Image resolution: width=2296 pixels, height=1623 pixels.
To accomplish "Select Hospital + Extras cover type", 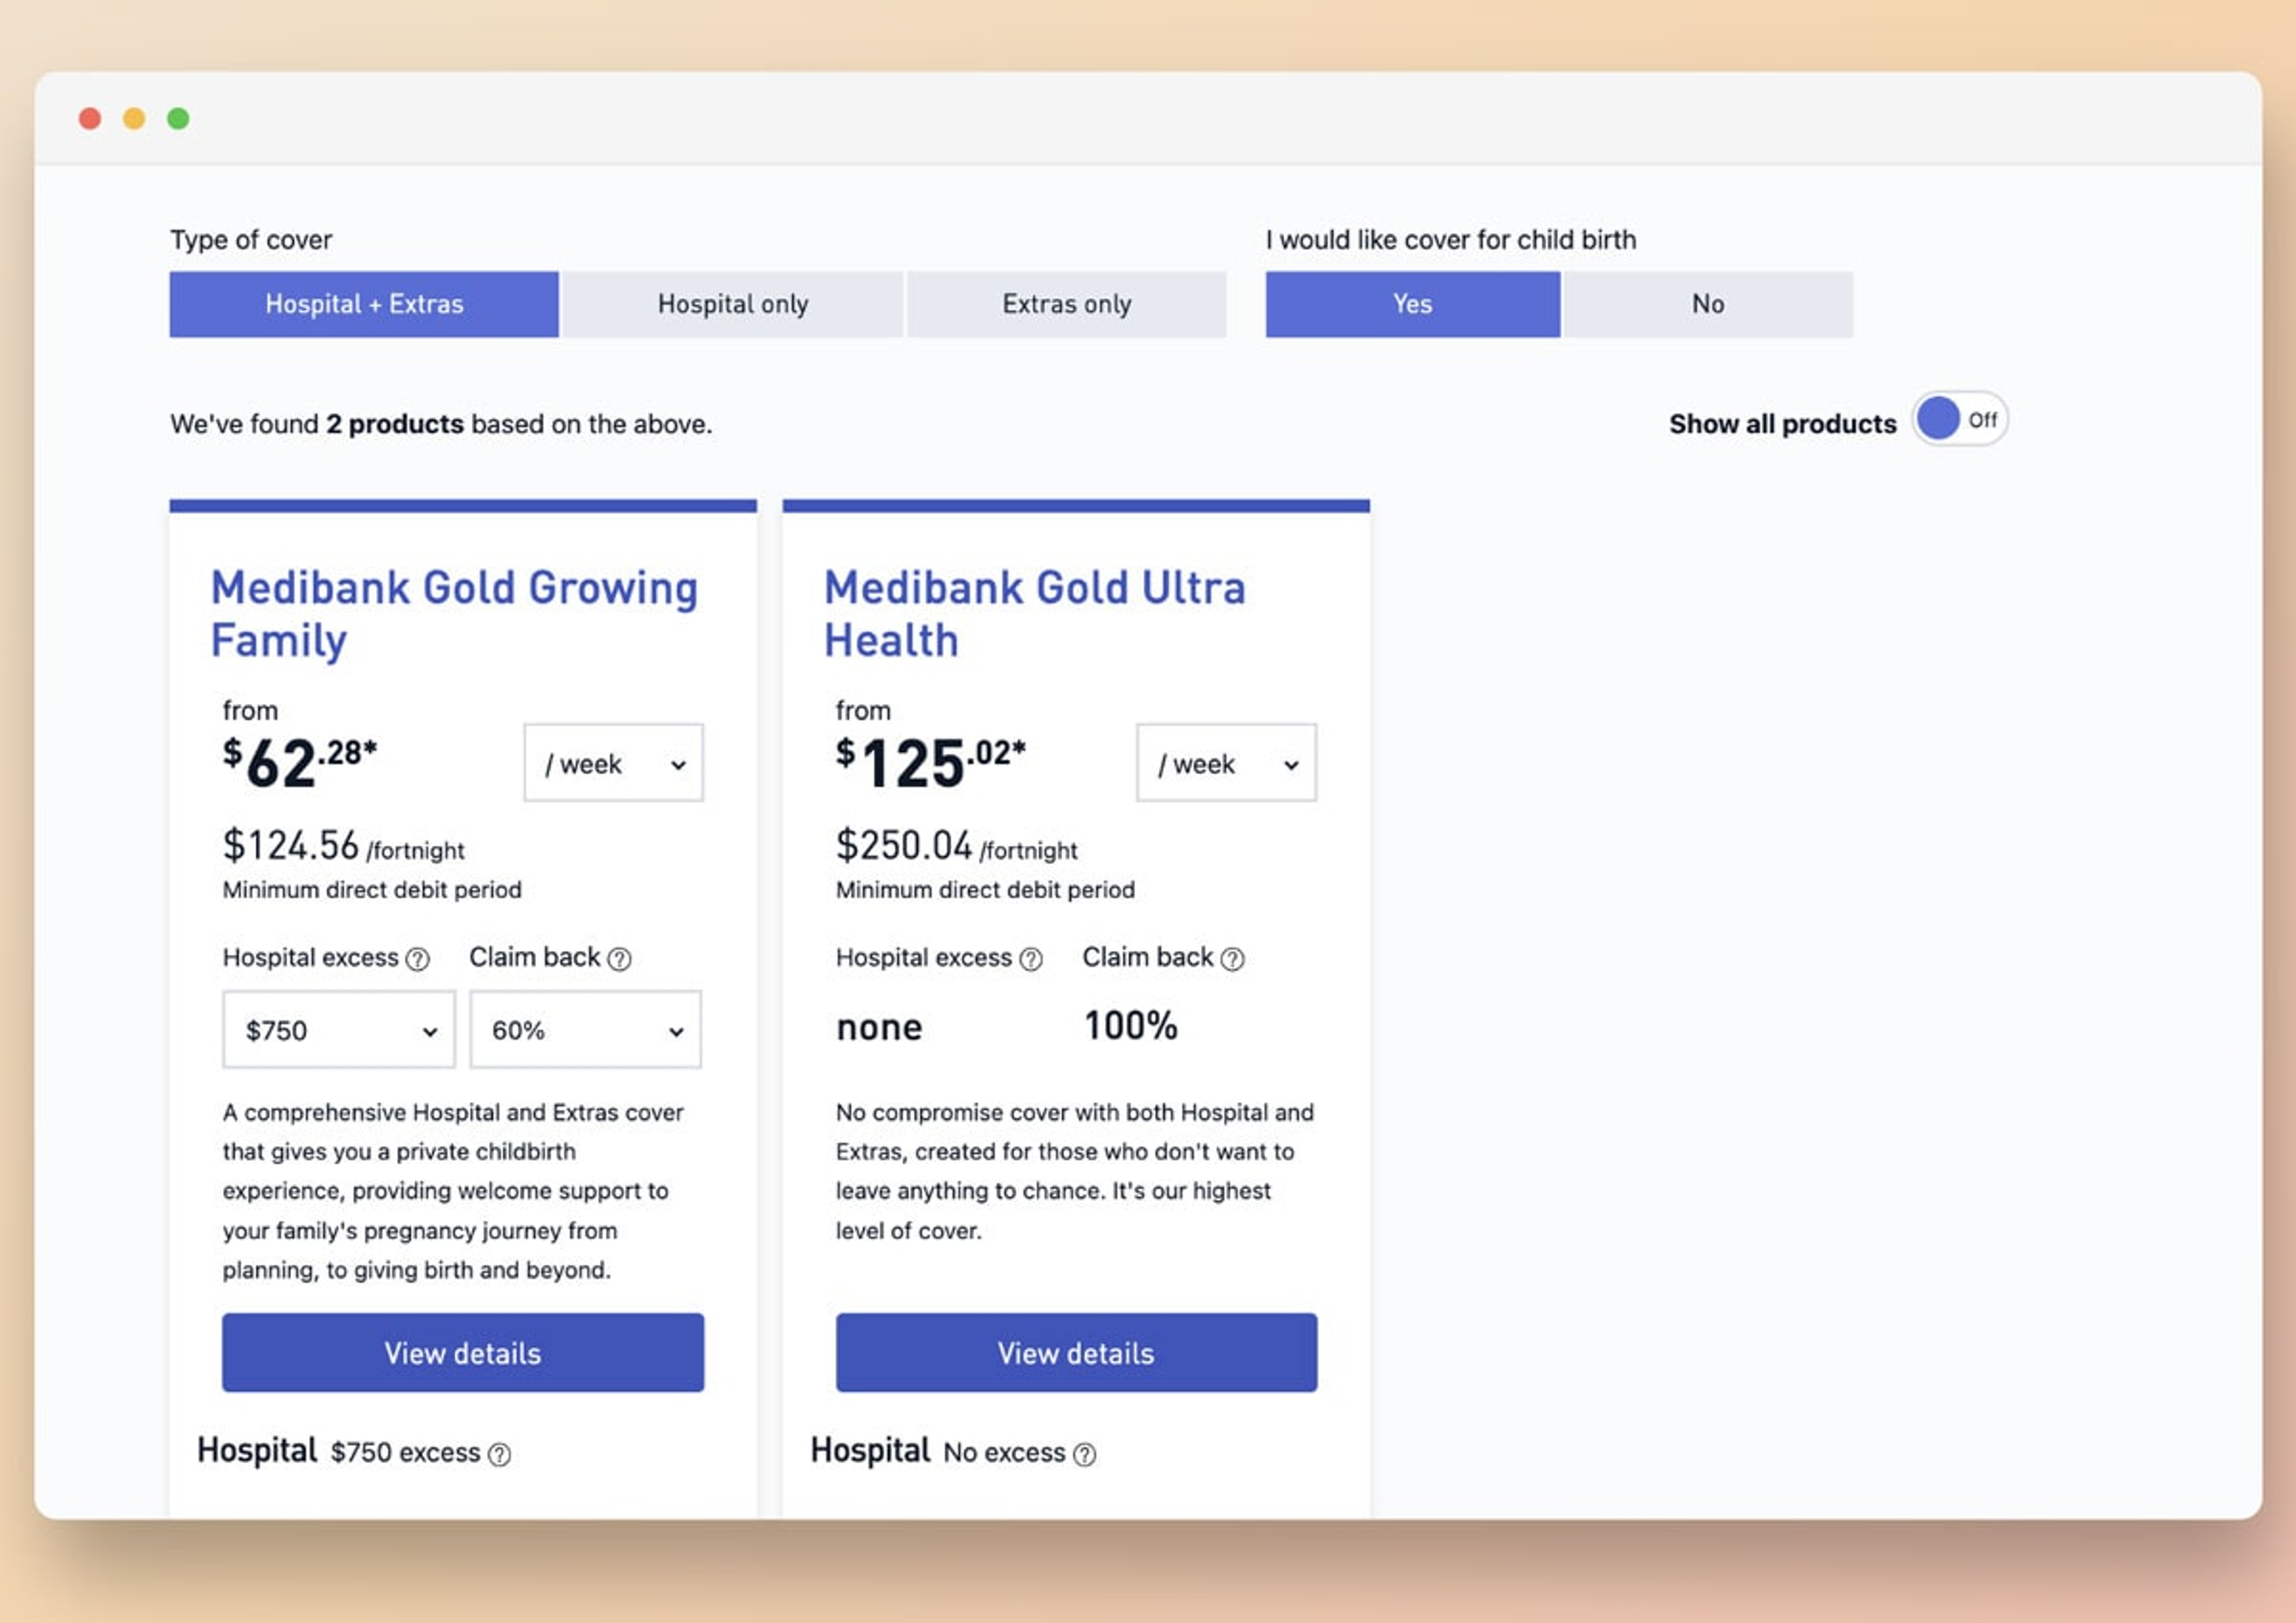I will tap(364, 304).
